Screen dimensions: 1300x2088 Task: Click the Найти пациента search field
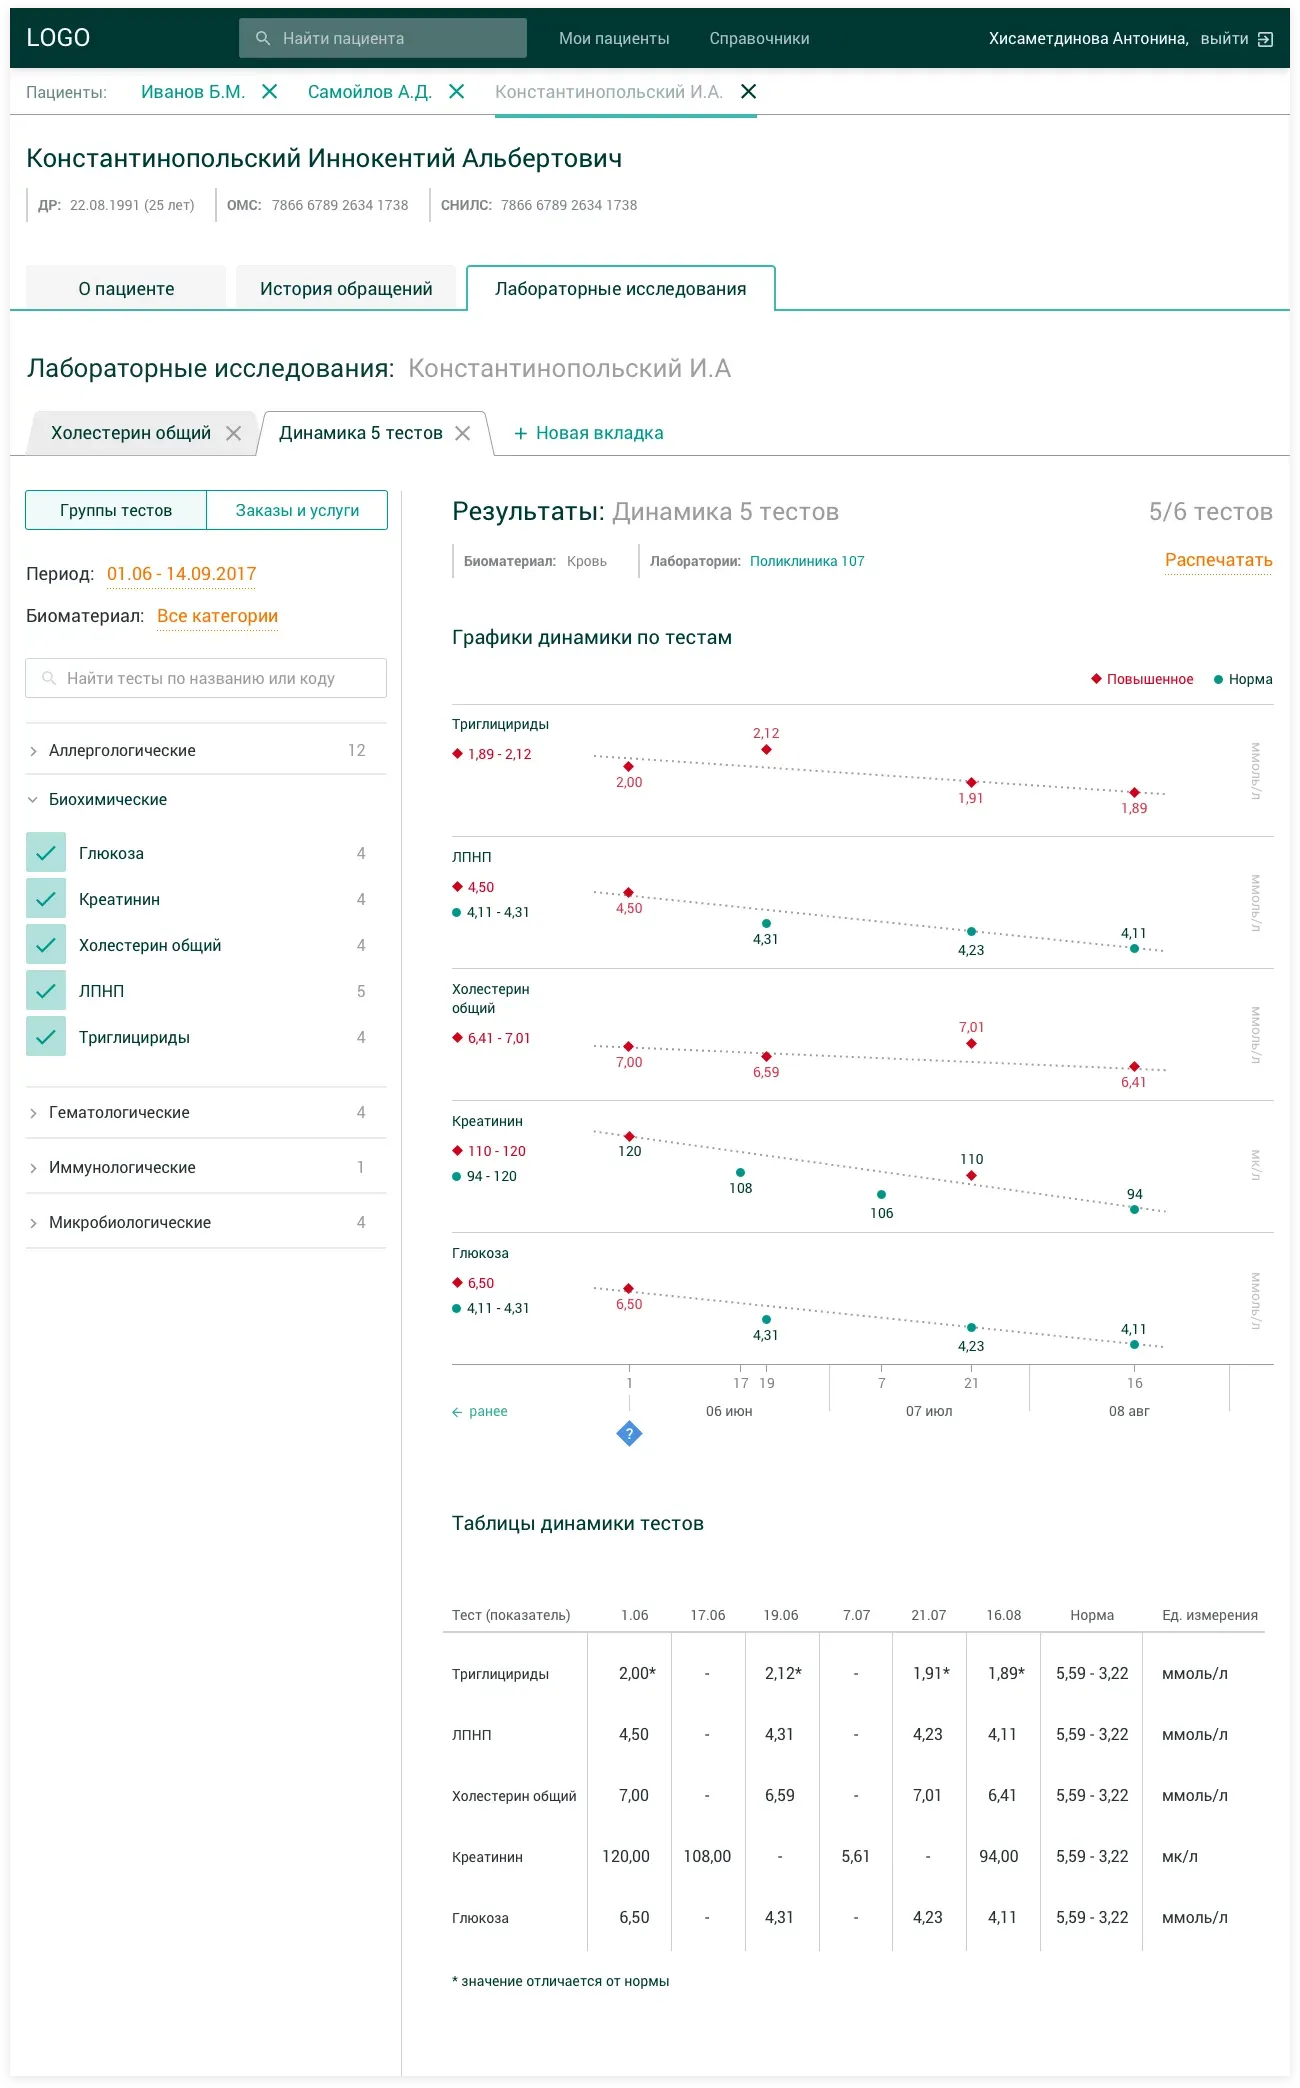383,38
